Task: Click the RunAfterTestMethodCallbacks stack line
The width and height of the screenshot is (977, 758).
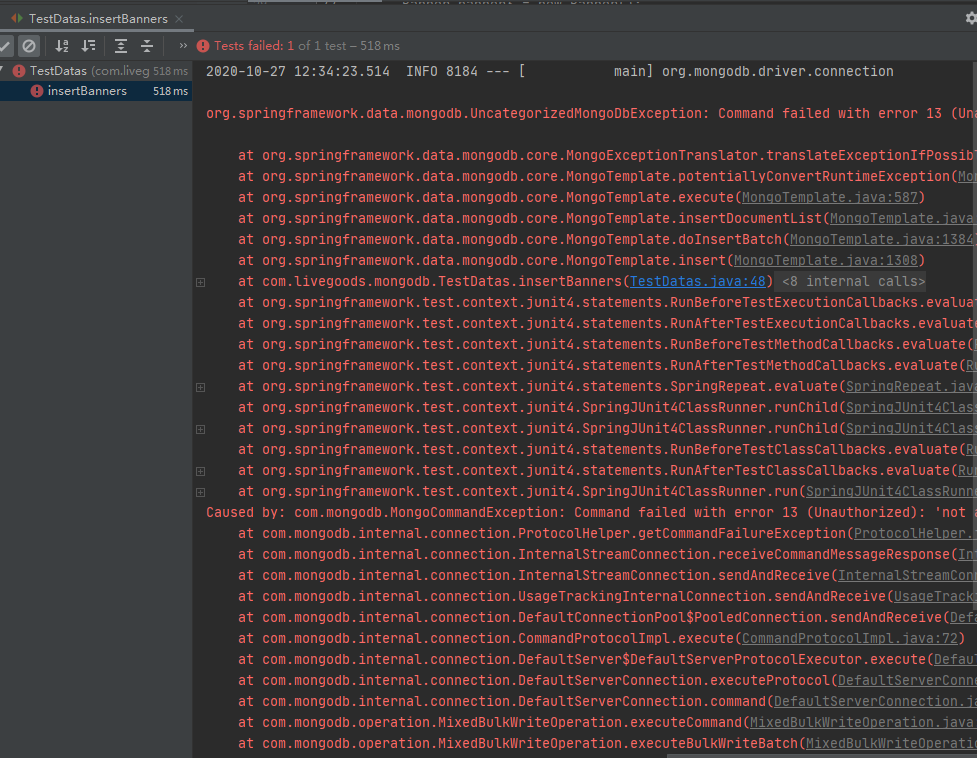Action: click(608, 366)
